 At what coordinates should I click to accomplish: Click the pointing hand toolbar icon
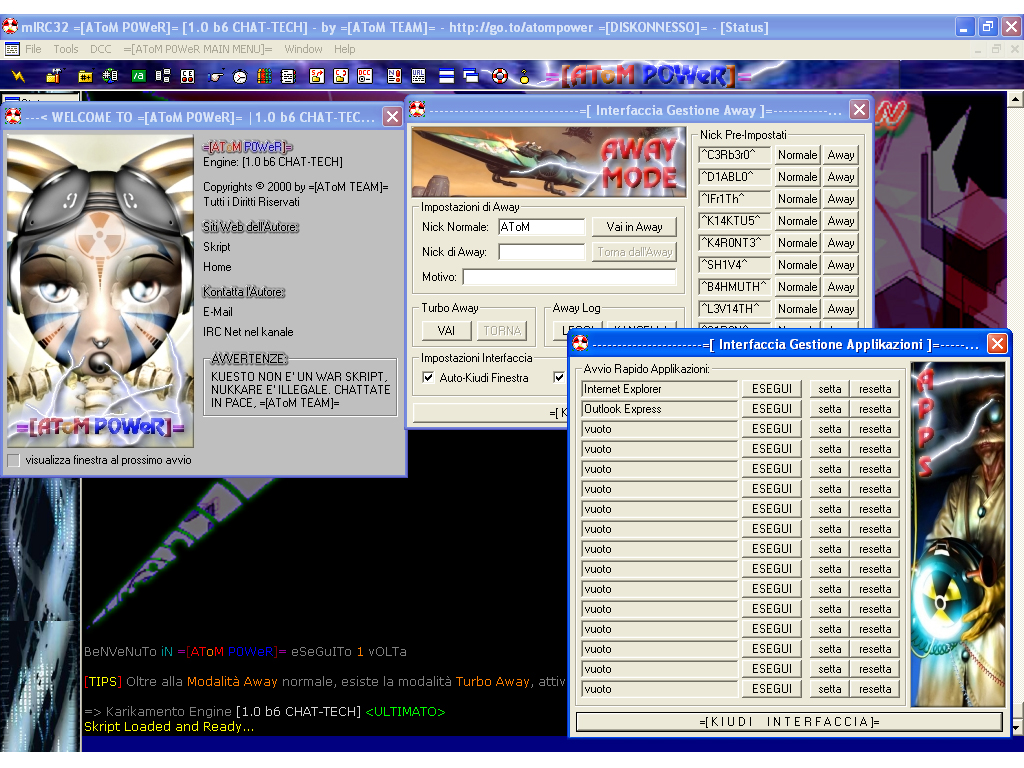pyautogui.click(x=215, y=75)
